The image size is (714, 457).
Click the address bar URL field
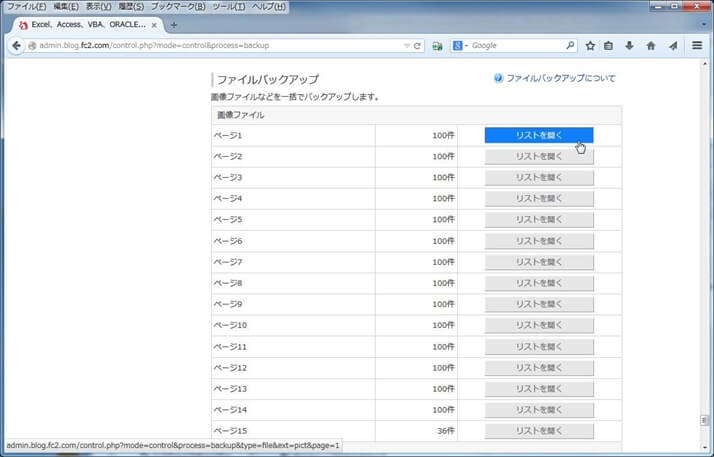[214, 46]
